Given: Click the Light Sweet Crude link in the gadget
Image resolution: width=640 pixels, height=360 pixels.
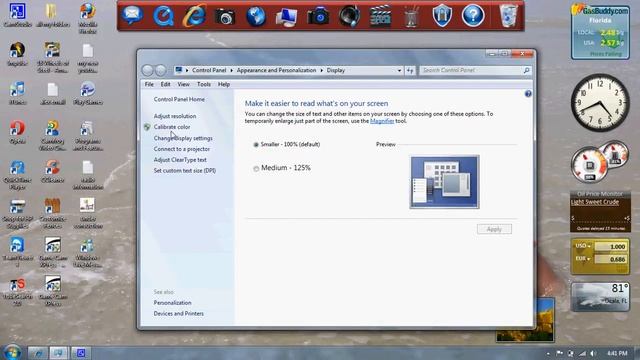Looking at the screenshot, I should [x=595, y=202].
